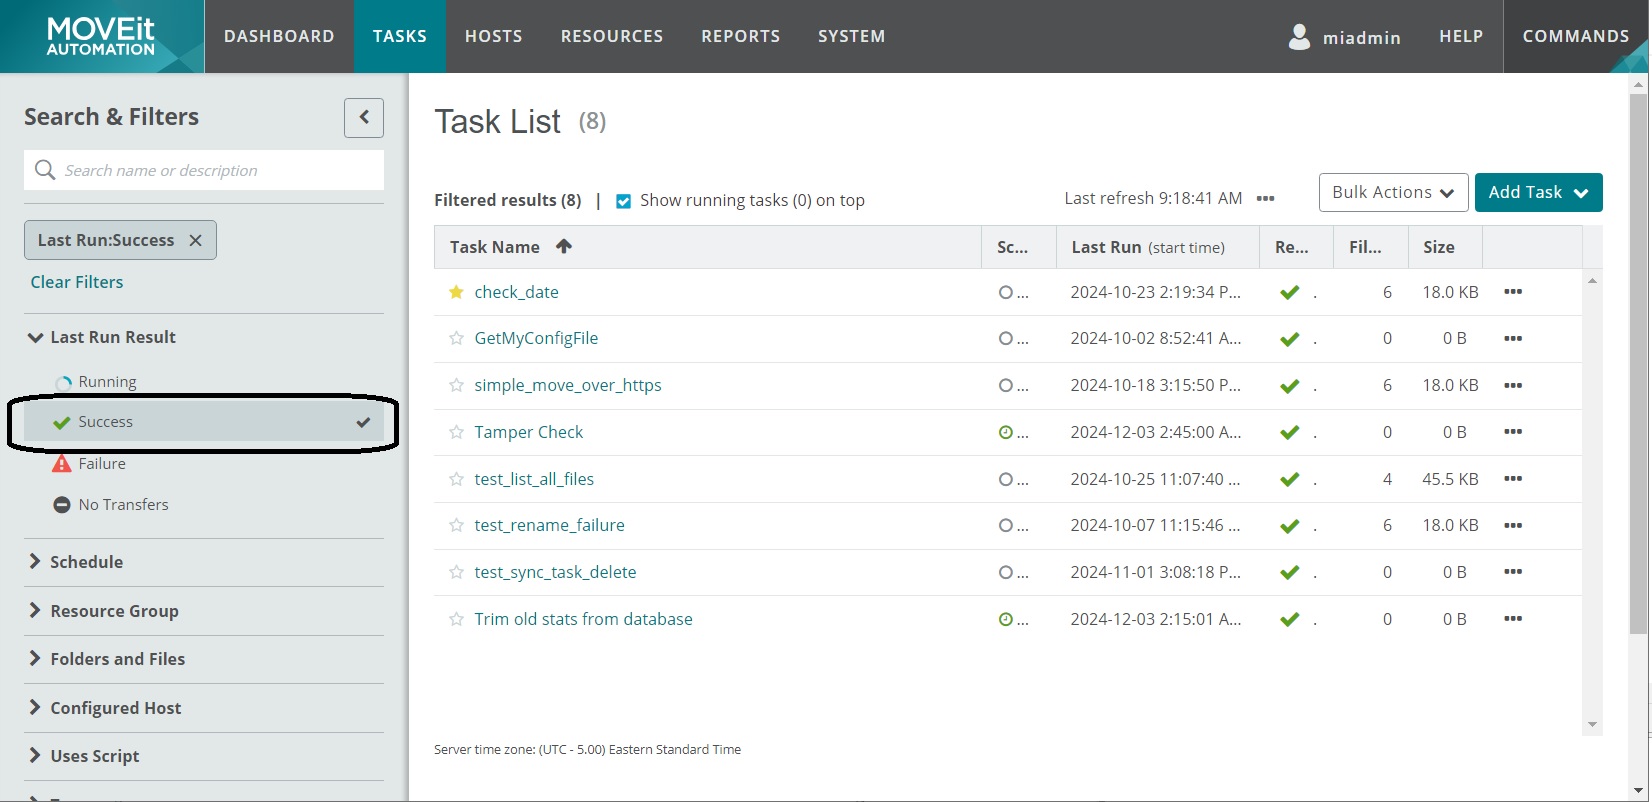The height and width of the screenshot is (802, 1652).
Task: Go to the DASHBOARD tab
Action: pyautogui.click(x=279, y=36)
